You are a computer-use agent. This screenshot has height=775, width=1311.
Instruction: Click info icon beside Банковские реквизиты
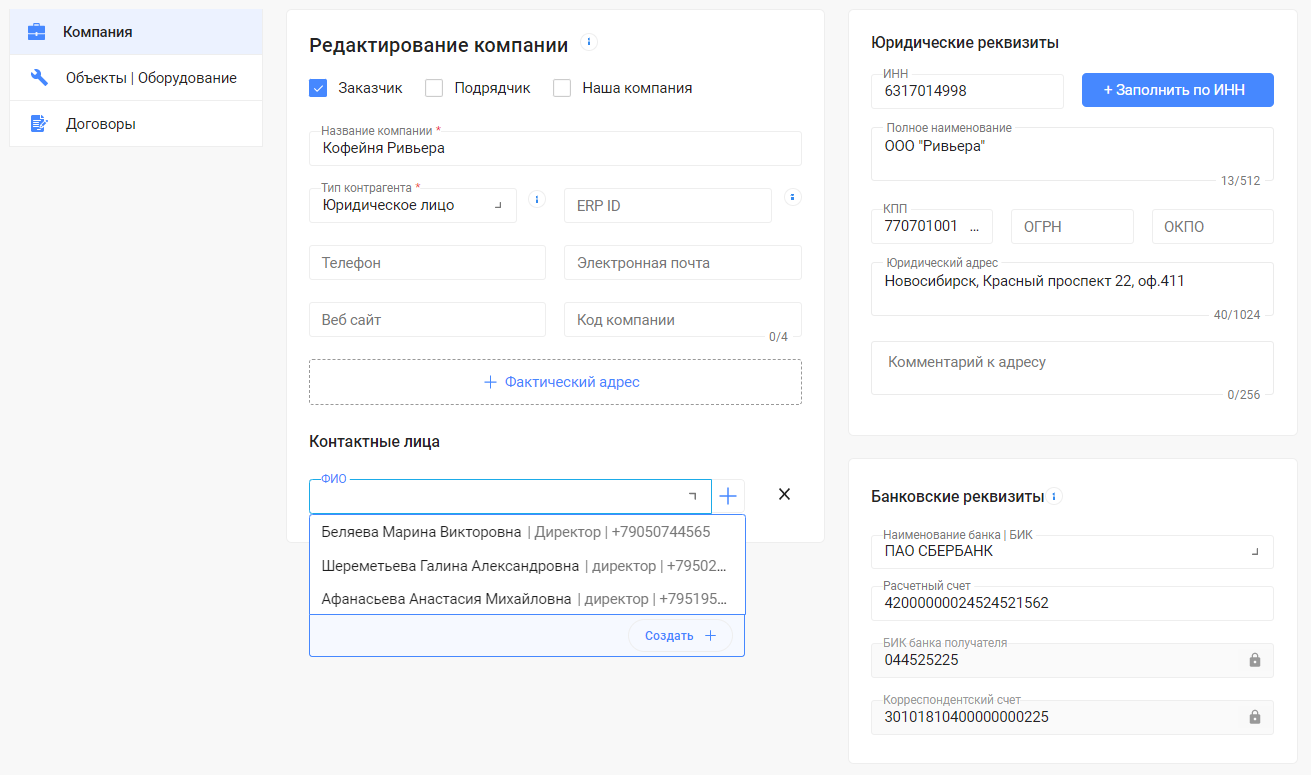point(1055,496)
